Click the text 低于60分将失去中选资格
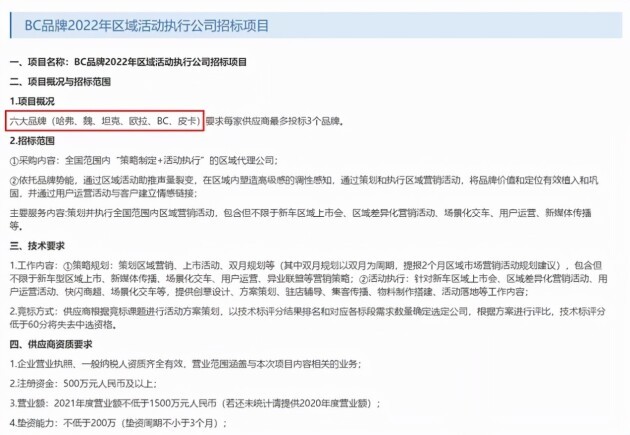The width and height of the screenshot is (630, 435). point(62,325)
